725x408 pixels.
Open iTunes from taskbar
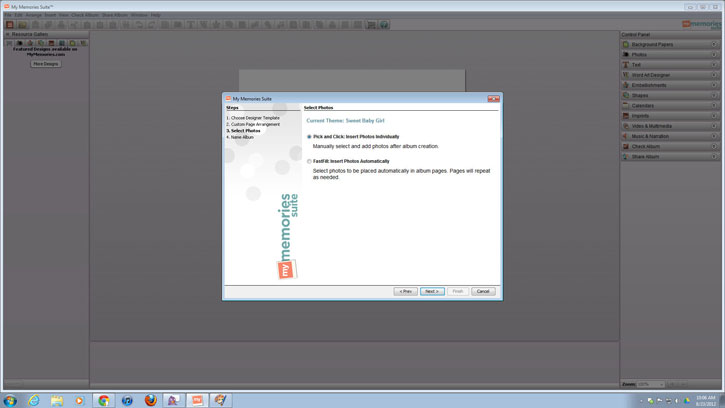click(x=127, y=401)
